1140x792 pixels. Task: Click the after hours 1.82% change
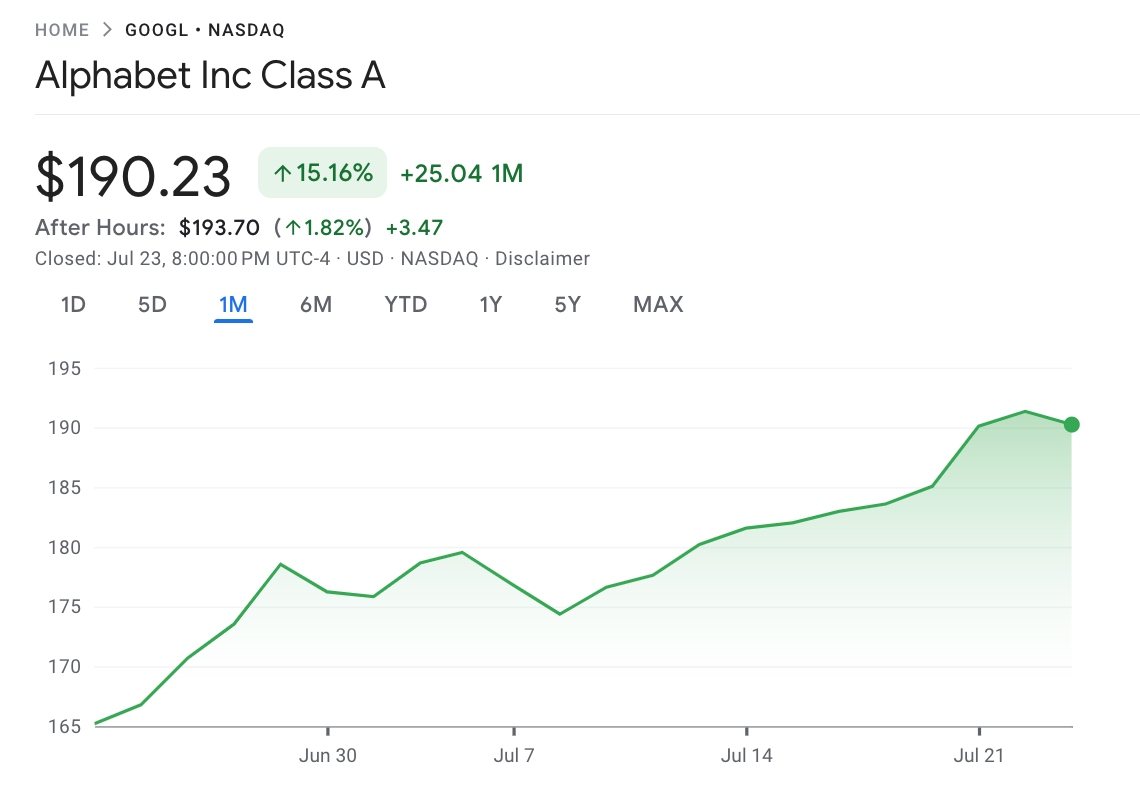(x=323, y=228)
